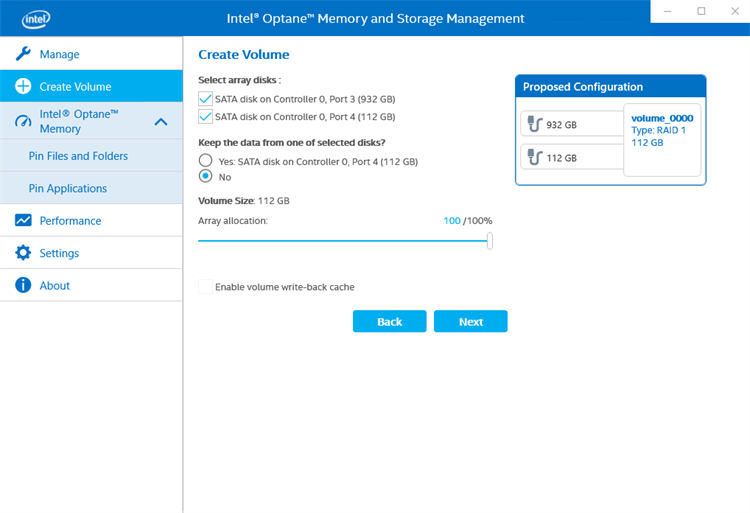
Task: Click the Array allocation slider handle
Action: (x=489, y=240)
